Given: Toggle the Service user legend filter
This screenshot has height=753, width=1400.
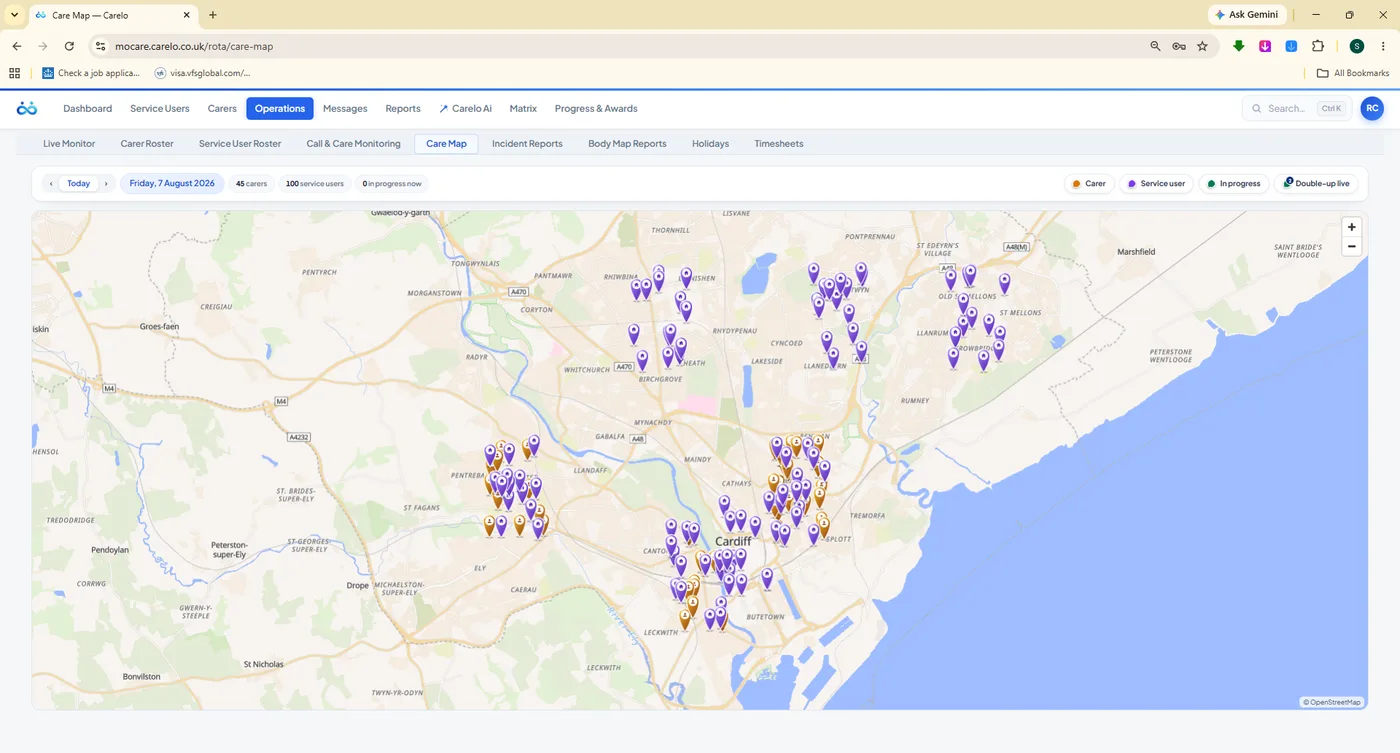Looking at the screenshot, I should (1156, 184).
